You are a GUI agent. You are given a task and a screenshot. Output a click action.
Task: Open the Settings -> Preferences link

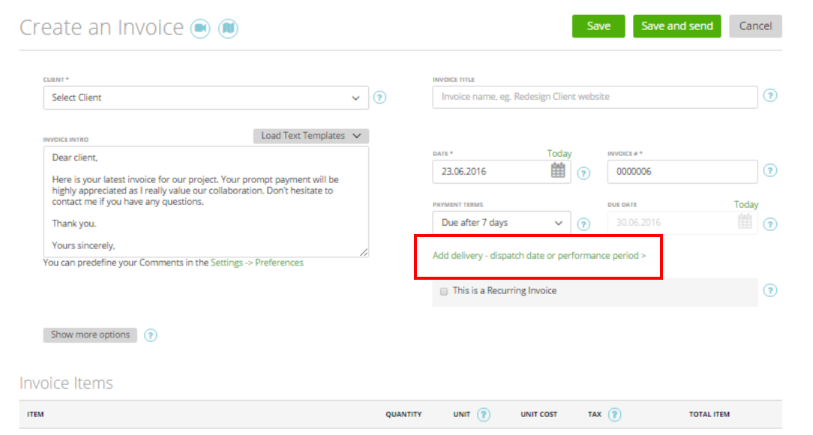(x=257, y=262)
